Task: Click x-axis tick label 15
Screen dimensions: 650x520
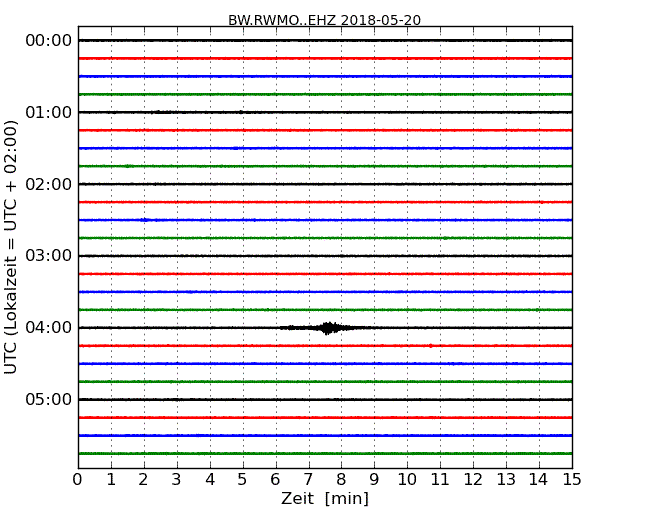Action: [572, 480]
